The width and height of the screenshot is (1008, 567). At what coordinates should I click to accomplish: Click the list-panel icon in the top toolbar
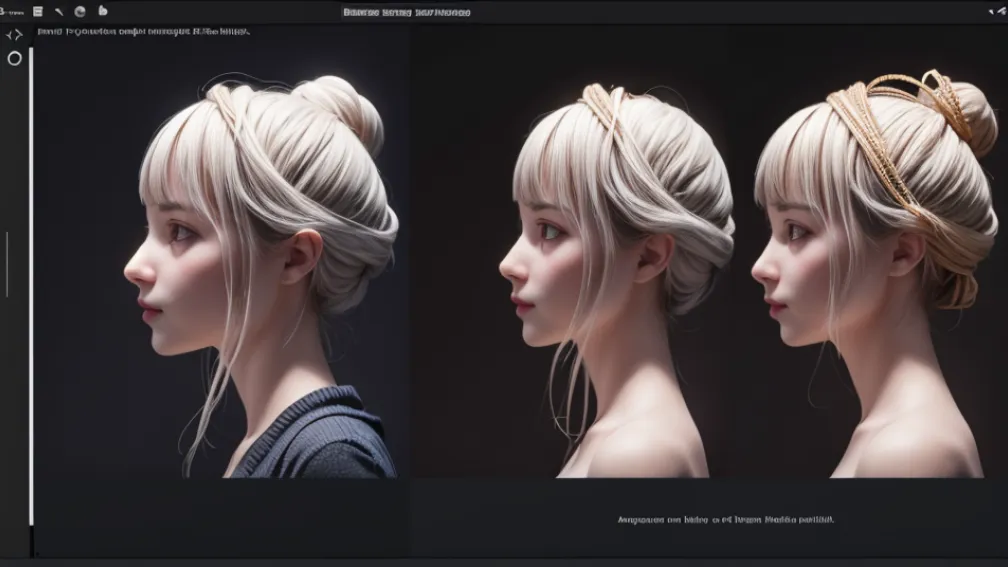[x=38, y=12]
